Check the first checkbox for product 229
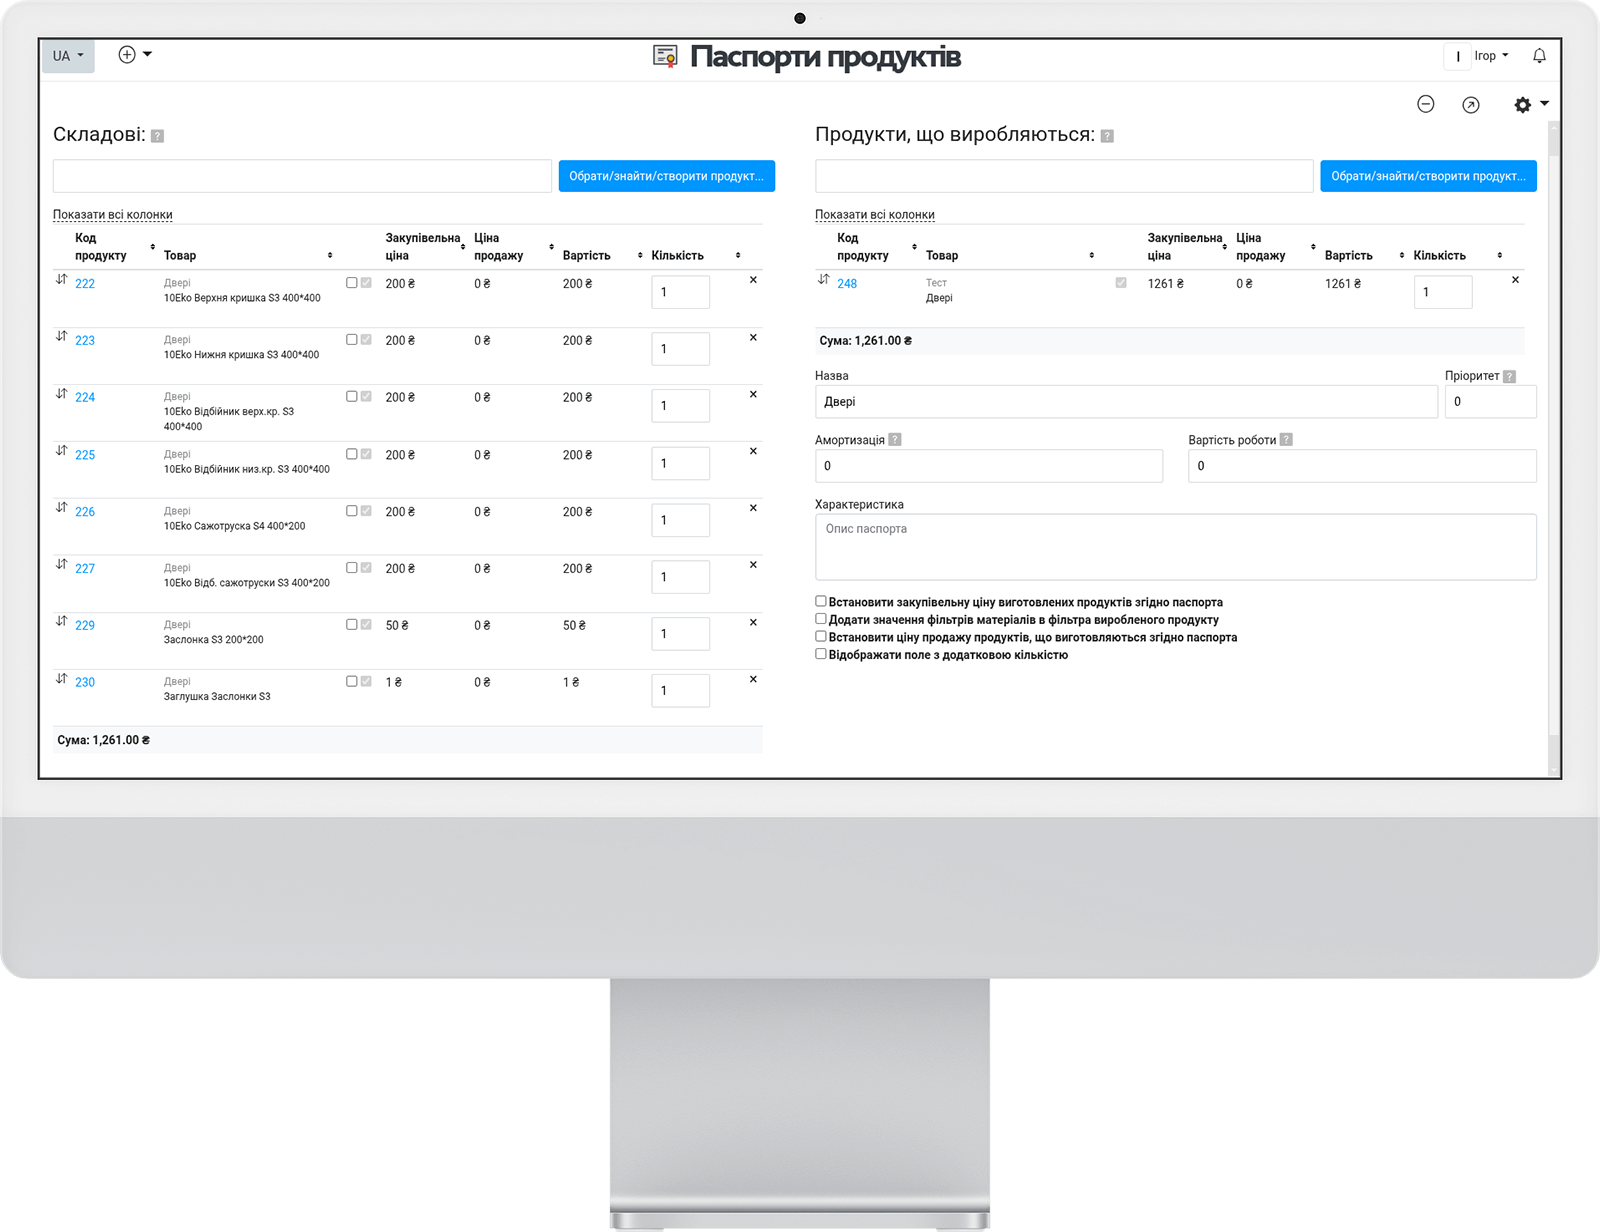 pyautogui.click(x=351, y=625)
